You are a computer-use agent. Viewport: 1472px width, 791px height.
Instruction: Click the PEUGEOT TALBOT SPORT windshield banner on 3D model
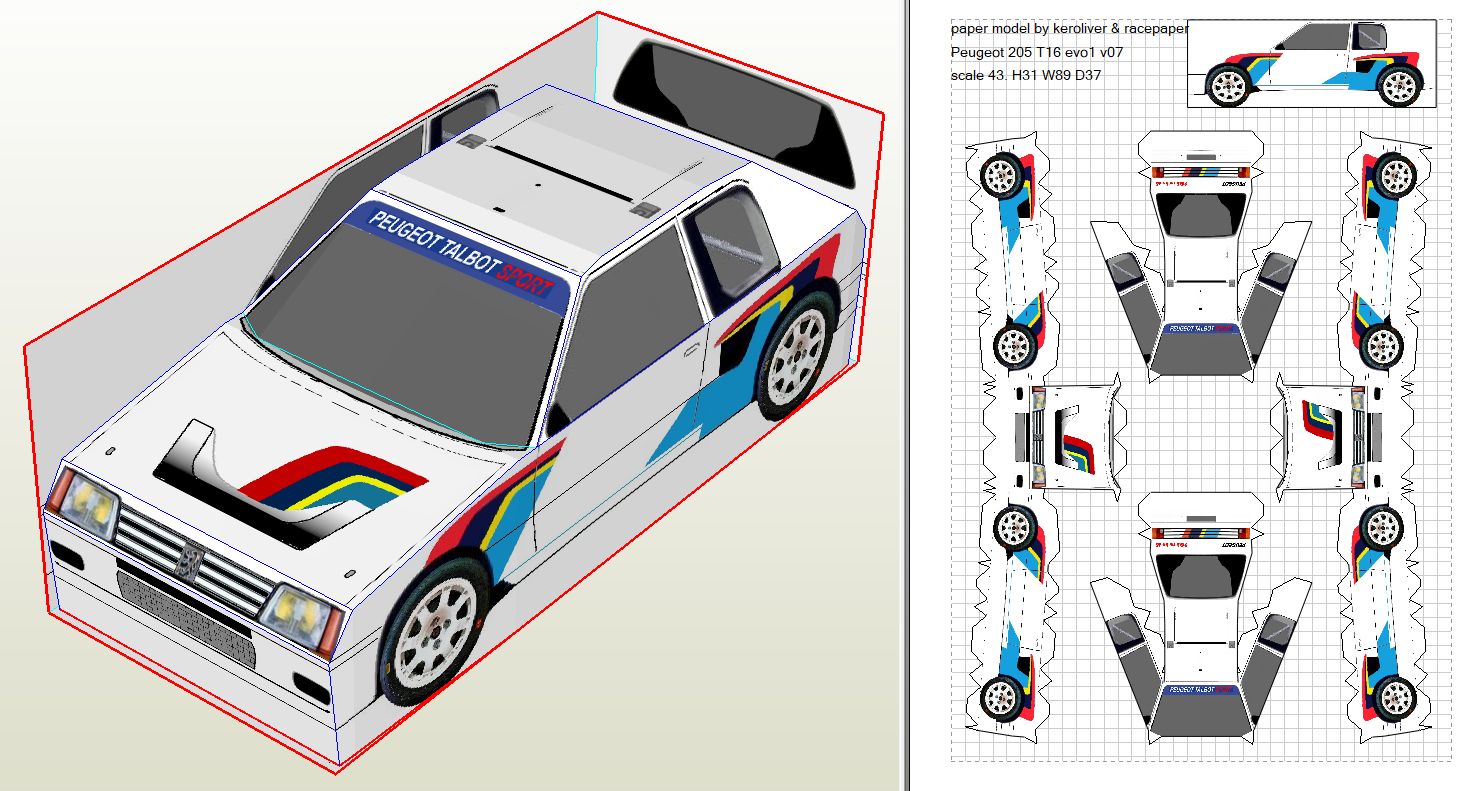[461, 252]
